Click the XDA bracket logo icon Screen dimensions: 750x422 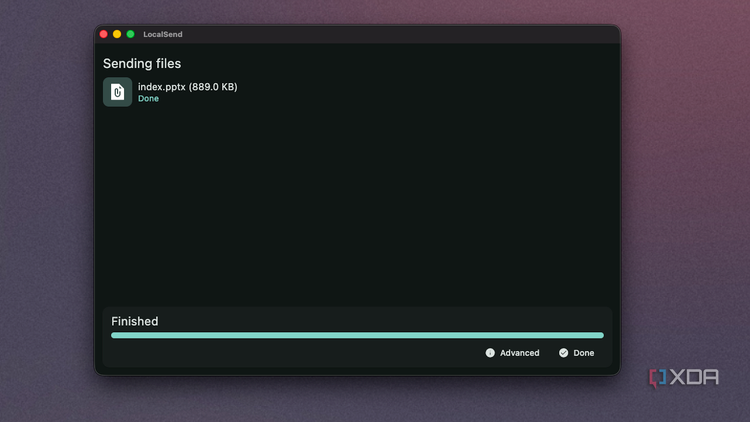point(657,378)
